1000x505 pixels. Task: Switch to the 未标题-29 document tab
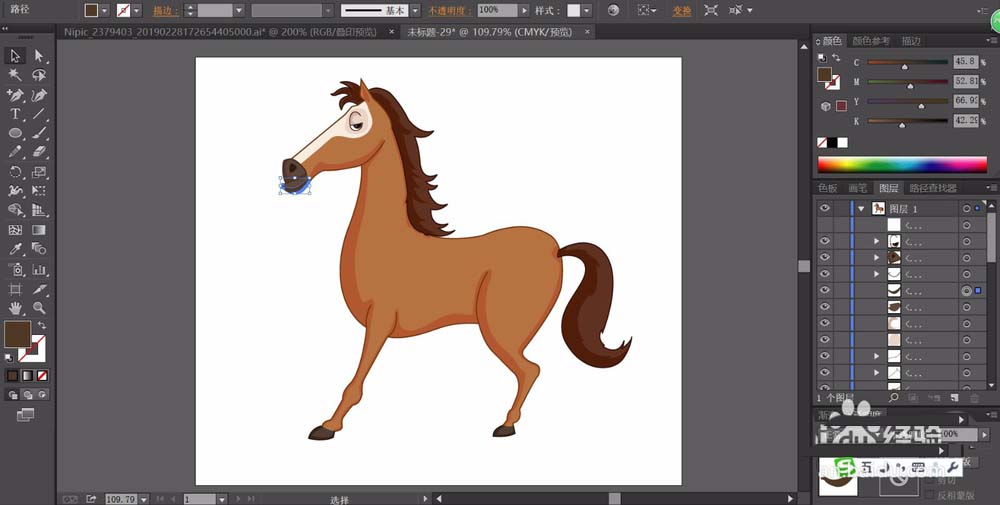(489, 32)
